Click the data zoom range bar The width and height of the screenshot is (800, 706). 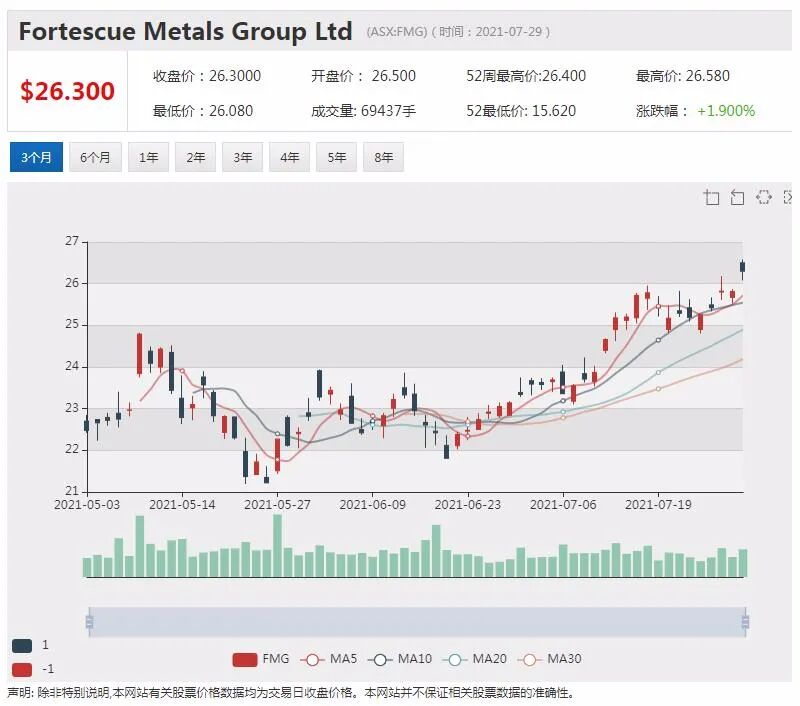pos(417,622)
